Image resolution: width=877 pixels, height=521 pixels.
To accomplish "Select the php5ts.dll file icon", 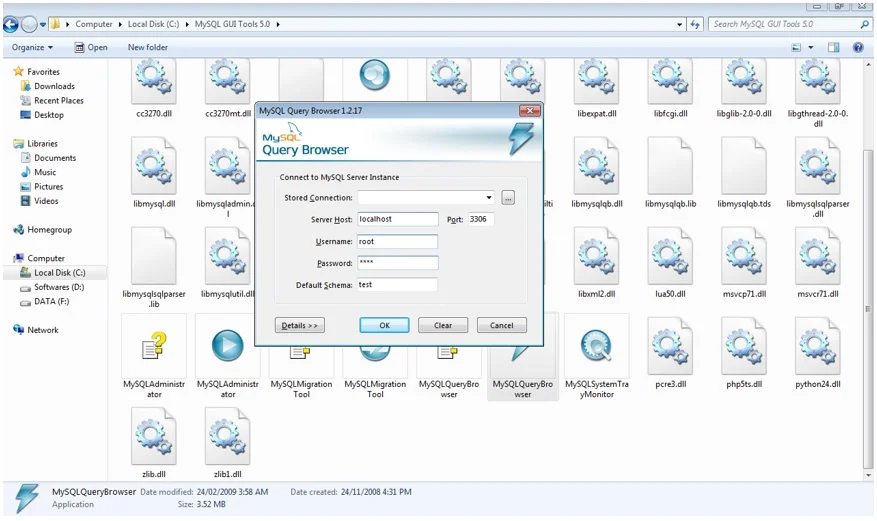I will [744, 346].
